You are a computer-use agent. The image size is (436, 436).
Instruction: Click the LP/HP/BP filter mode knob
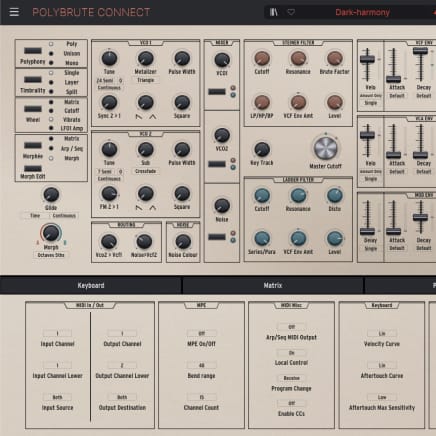click(x=262, y=103)
